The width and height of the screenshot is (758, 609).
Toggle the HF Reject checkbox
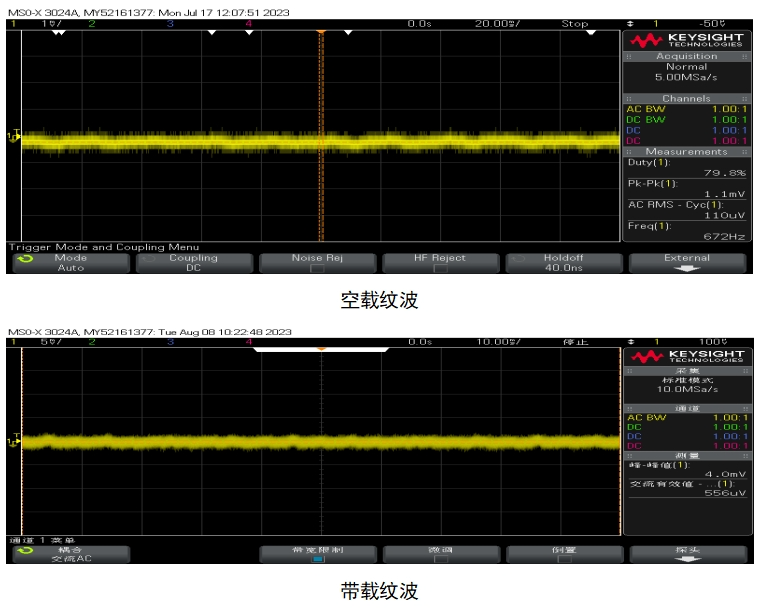click(x=440, y=269)
